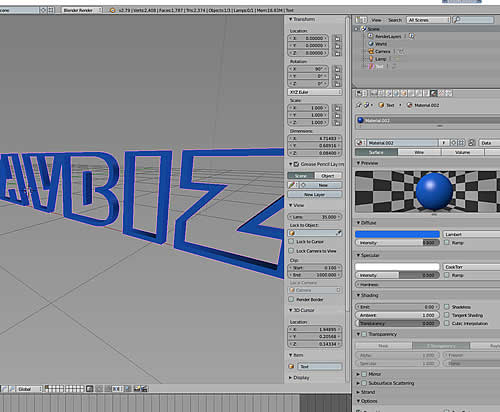Lock the Location X value
Image resolution: width=500 pixels, height=412 pixels.
pyautogui.click(x=337, y=38)
